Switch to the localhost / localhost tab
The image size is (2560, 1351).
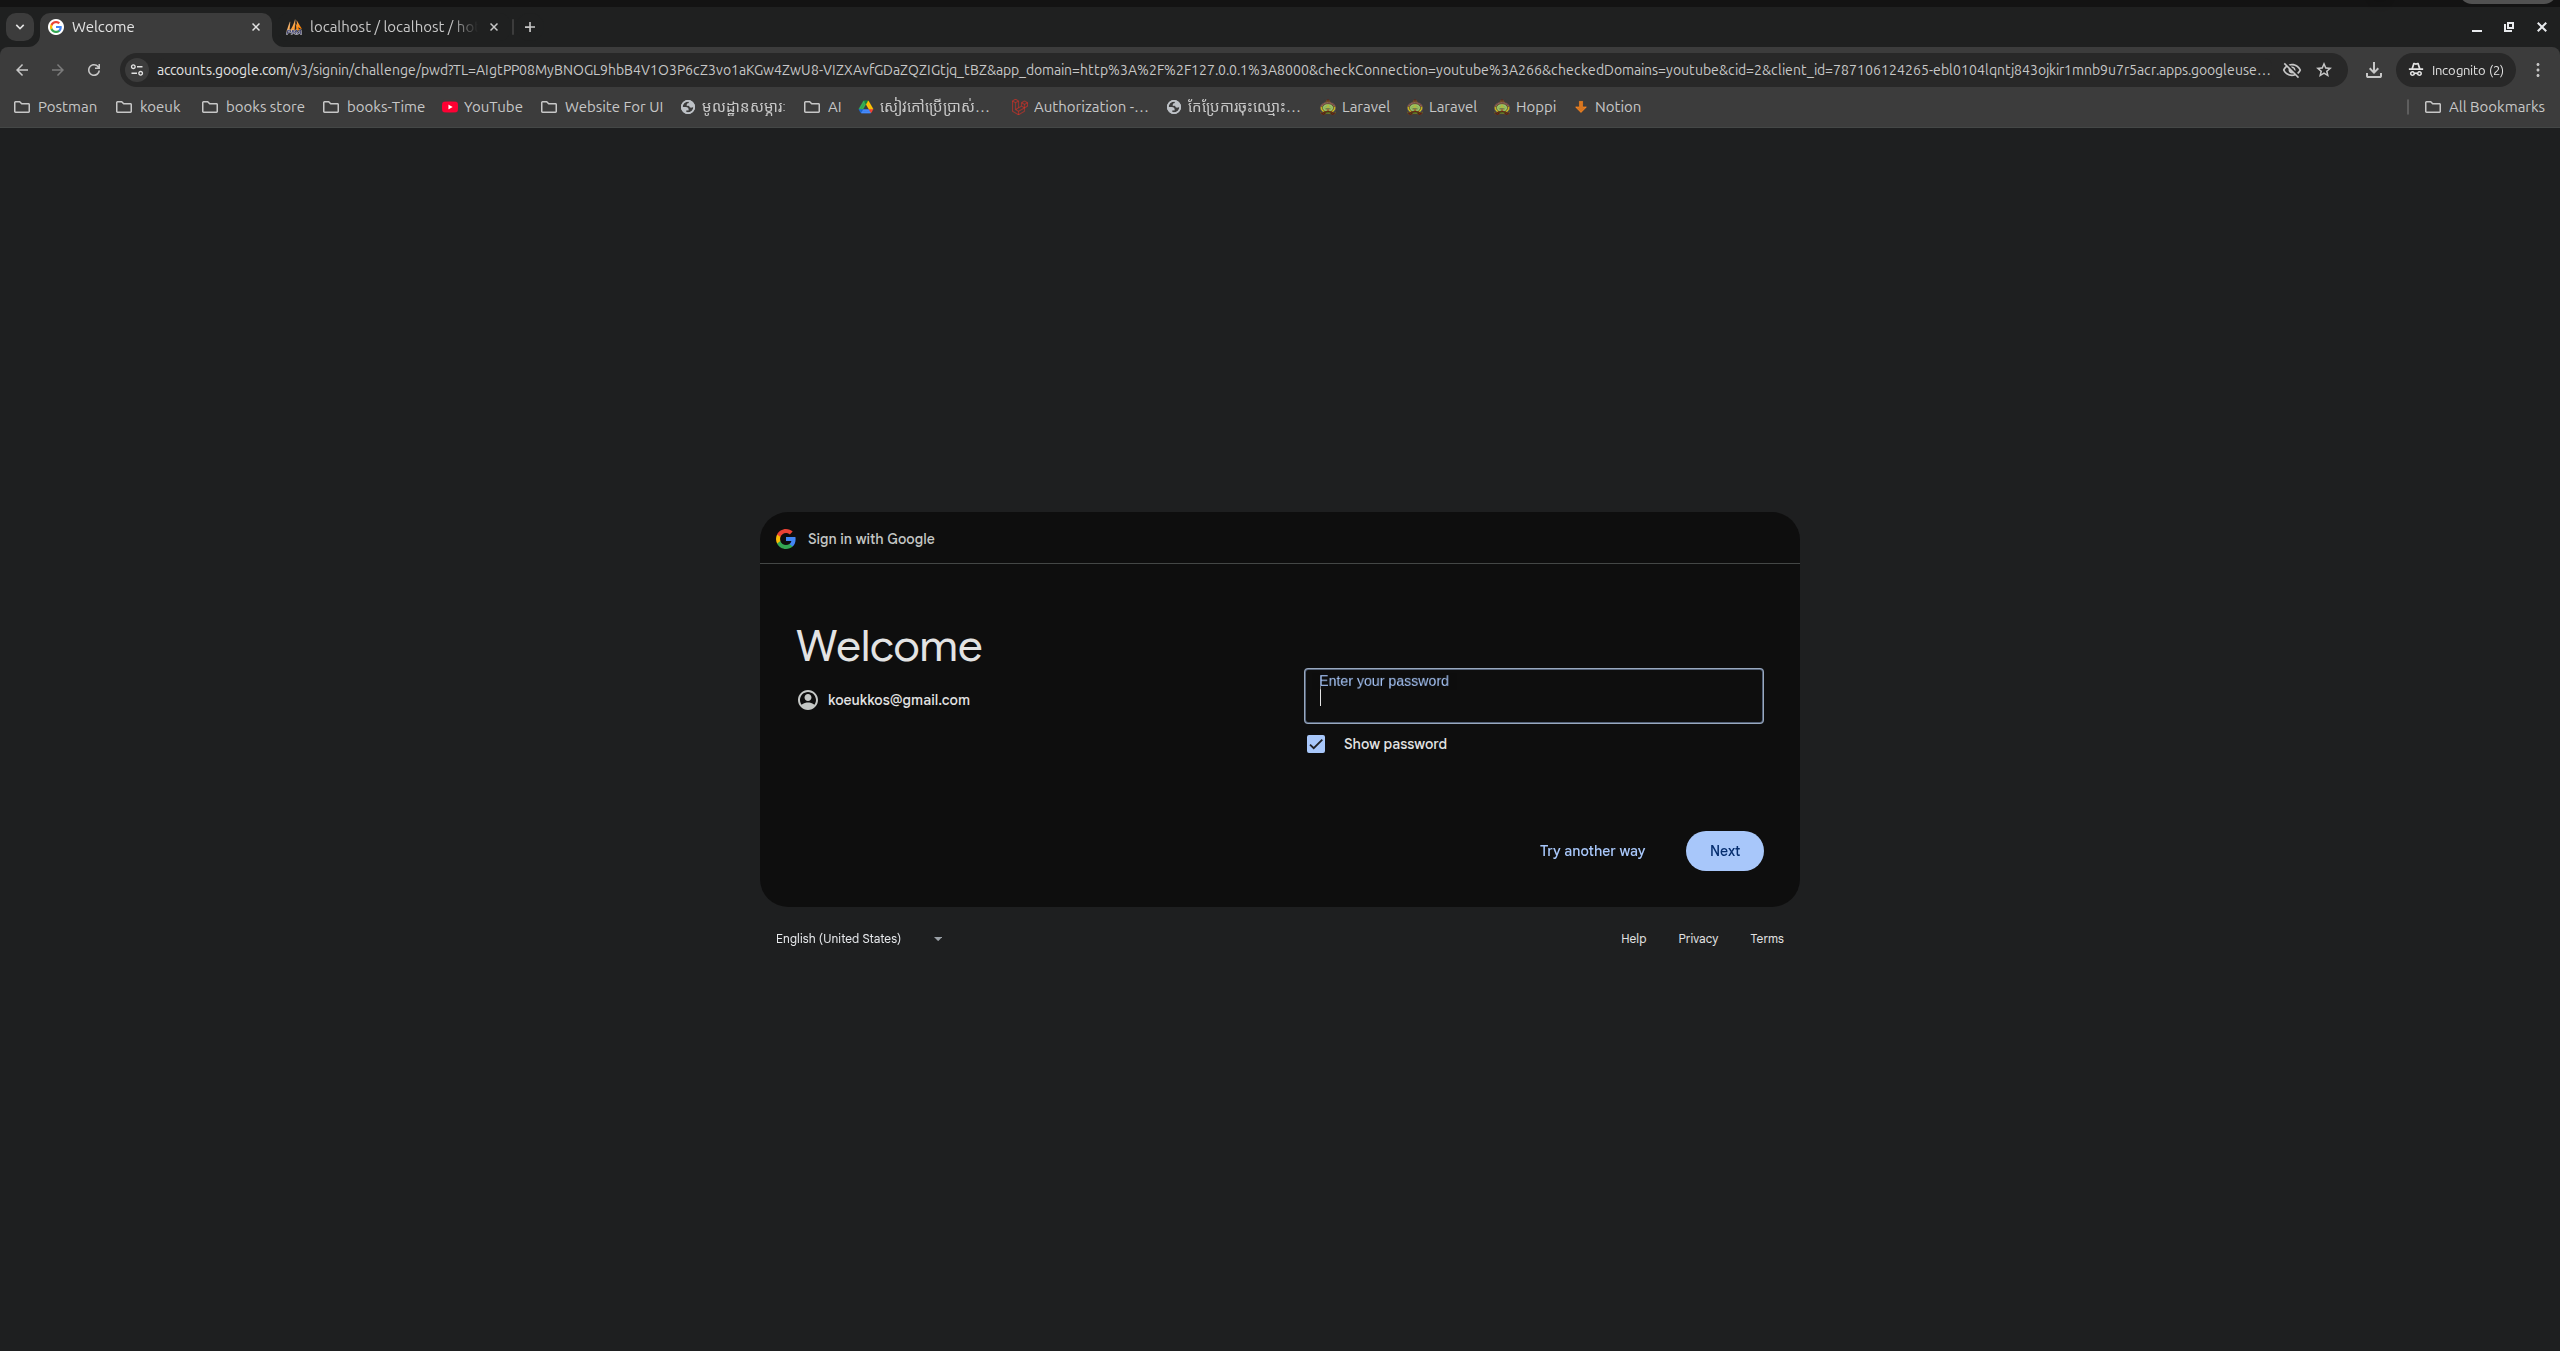point(392,27)
